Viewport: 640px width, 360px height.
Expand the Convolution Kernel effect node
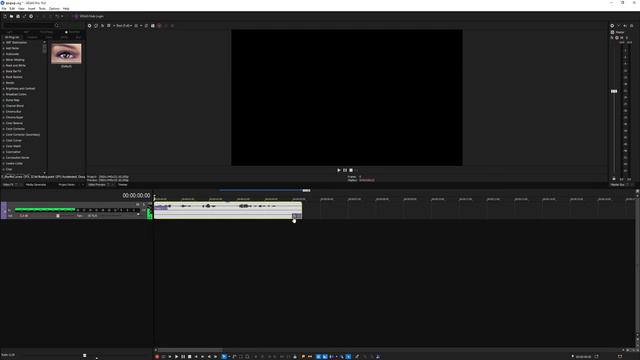4,158
